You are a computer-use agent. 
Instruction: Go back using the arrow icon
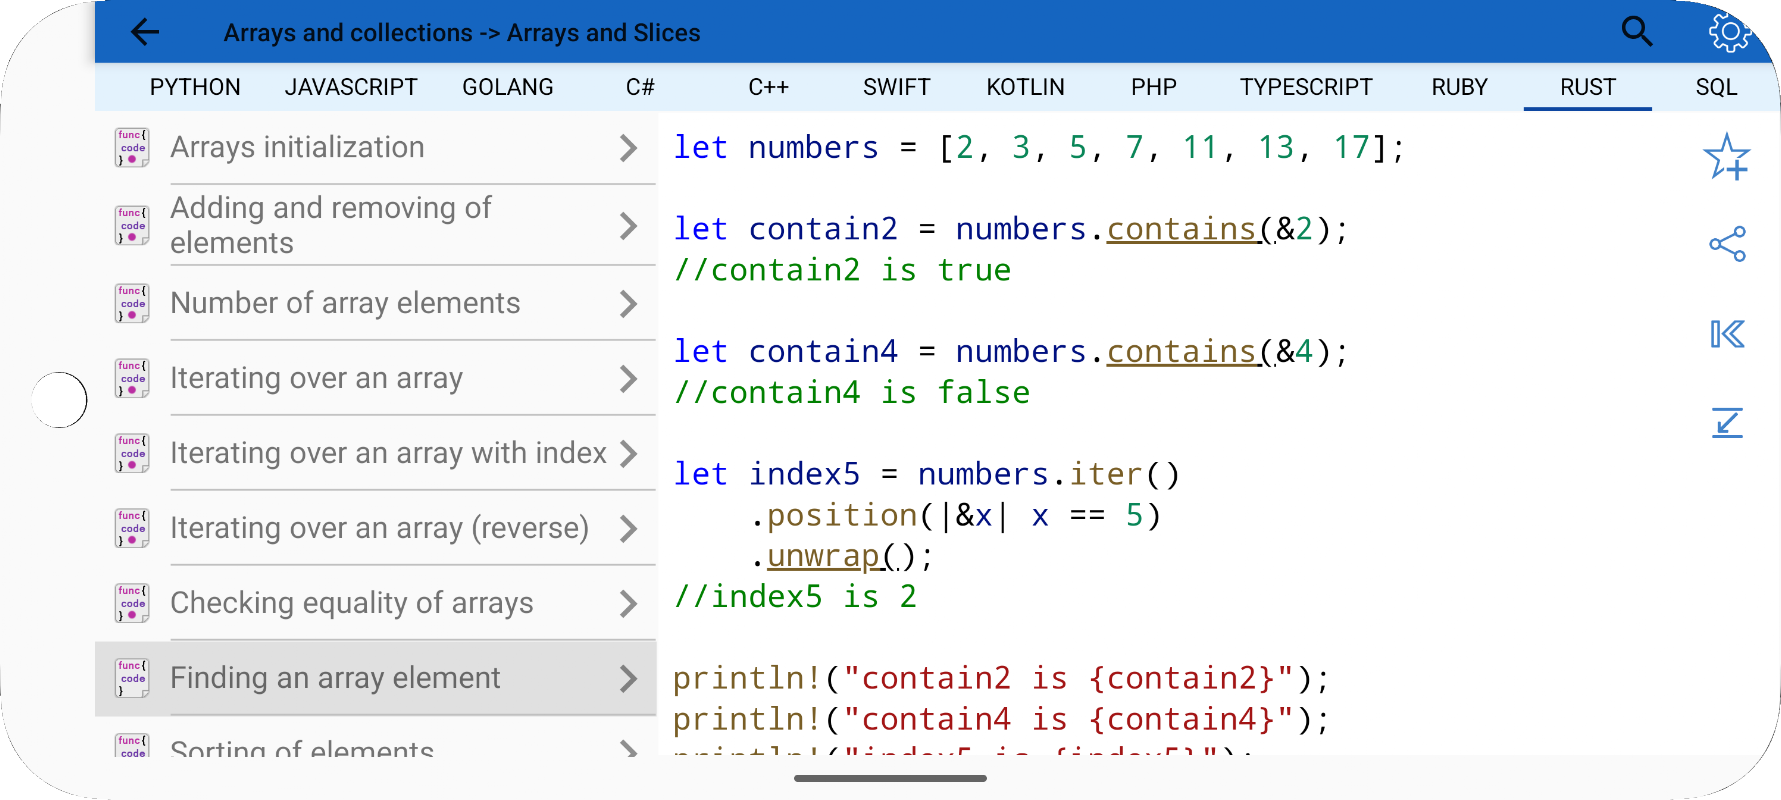click(145, 32)
